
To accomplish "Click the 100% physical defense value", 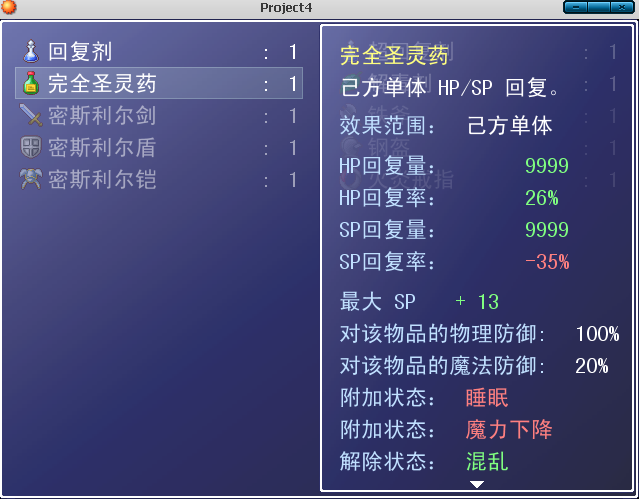I will [x=597, y=334].
